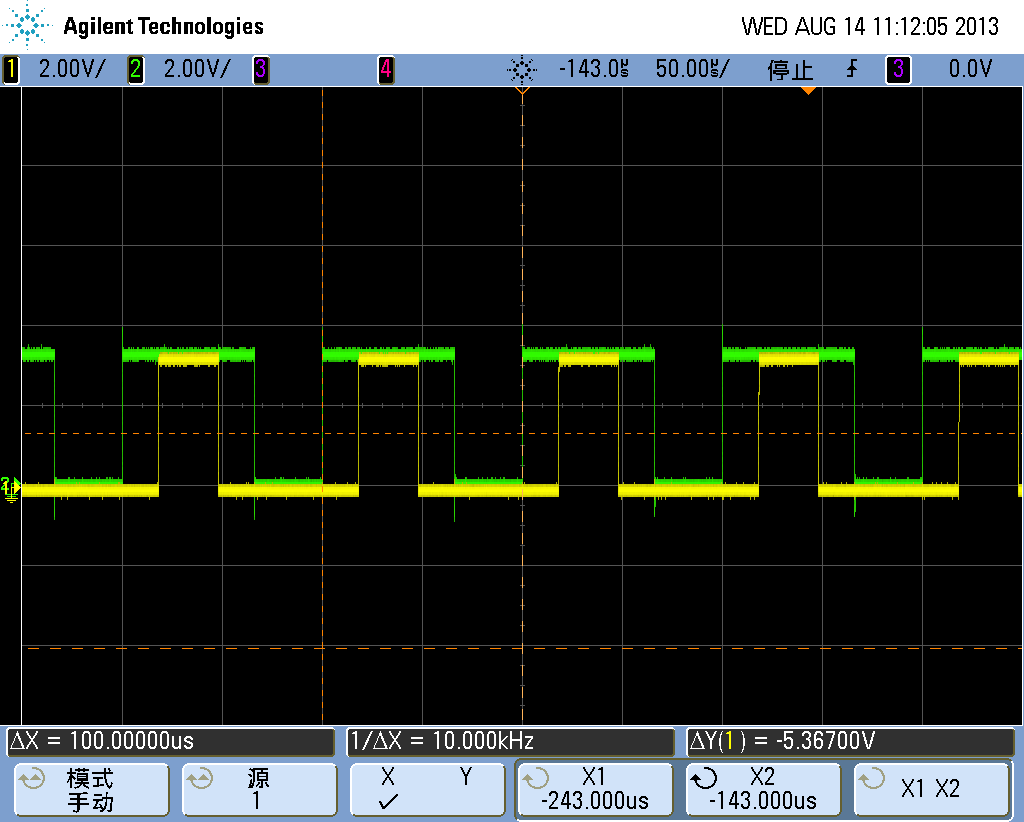Image resolution: width=1024 pixels, height=822 pixels.
Task: Select the X2 -143.000us cursor softkey
Action: coord(763,789)
